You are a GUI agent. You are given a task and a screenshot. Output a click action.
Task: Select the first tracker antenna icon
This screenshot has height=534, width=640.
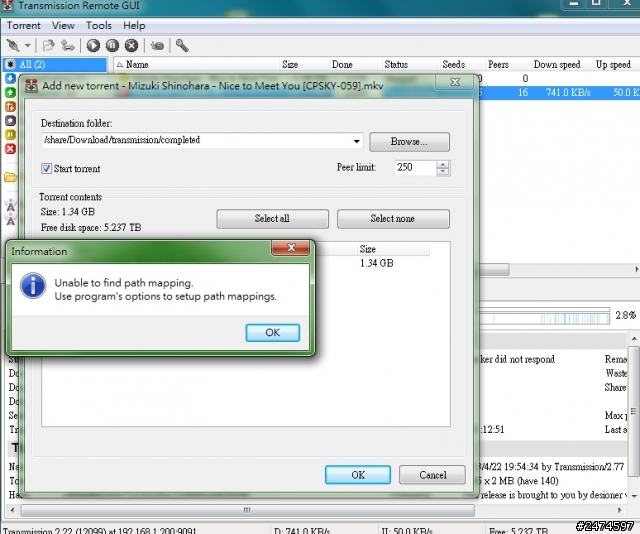point(11,205)
